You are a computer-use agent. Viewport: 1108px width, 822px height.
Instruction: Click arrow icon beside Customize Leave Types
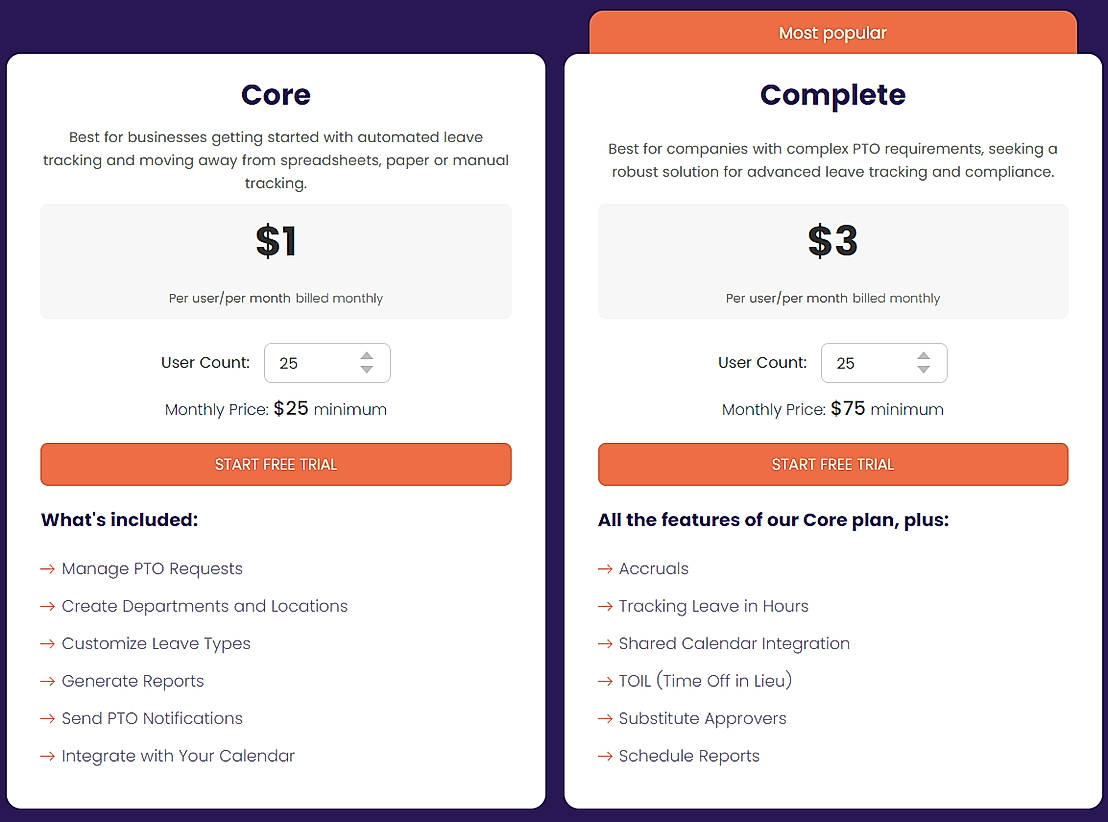[x=47, y=644]
